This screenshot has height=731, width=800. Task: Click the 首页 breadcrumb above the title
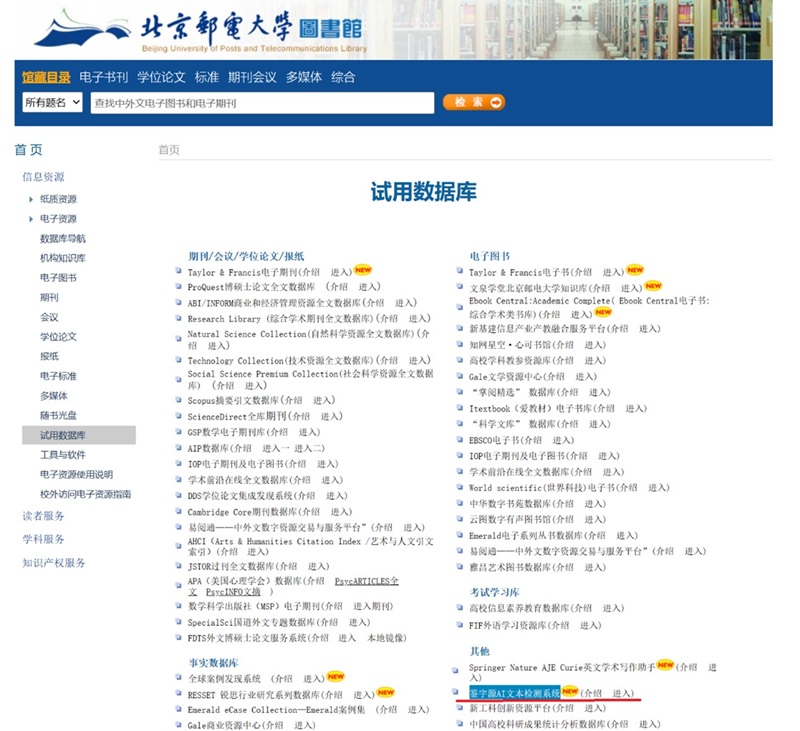(169, 149)
